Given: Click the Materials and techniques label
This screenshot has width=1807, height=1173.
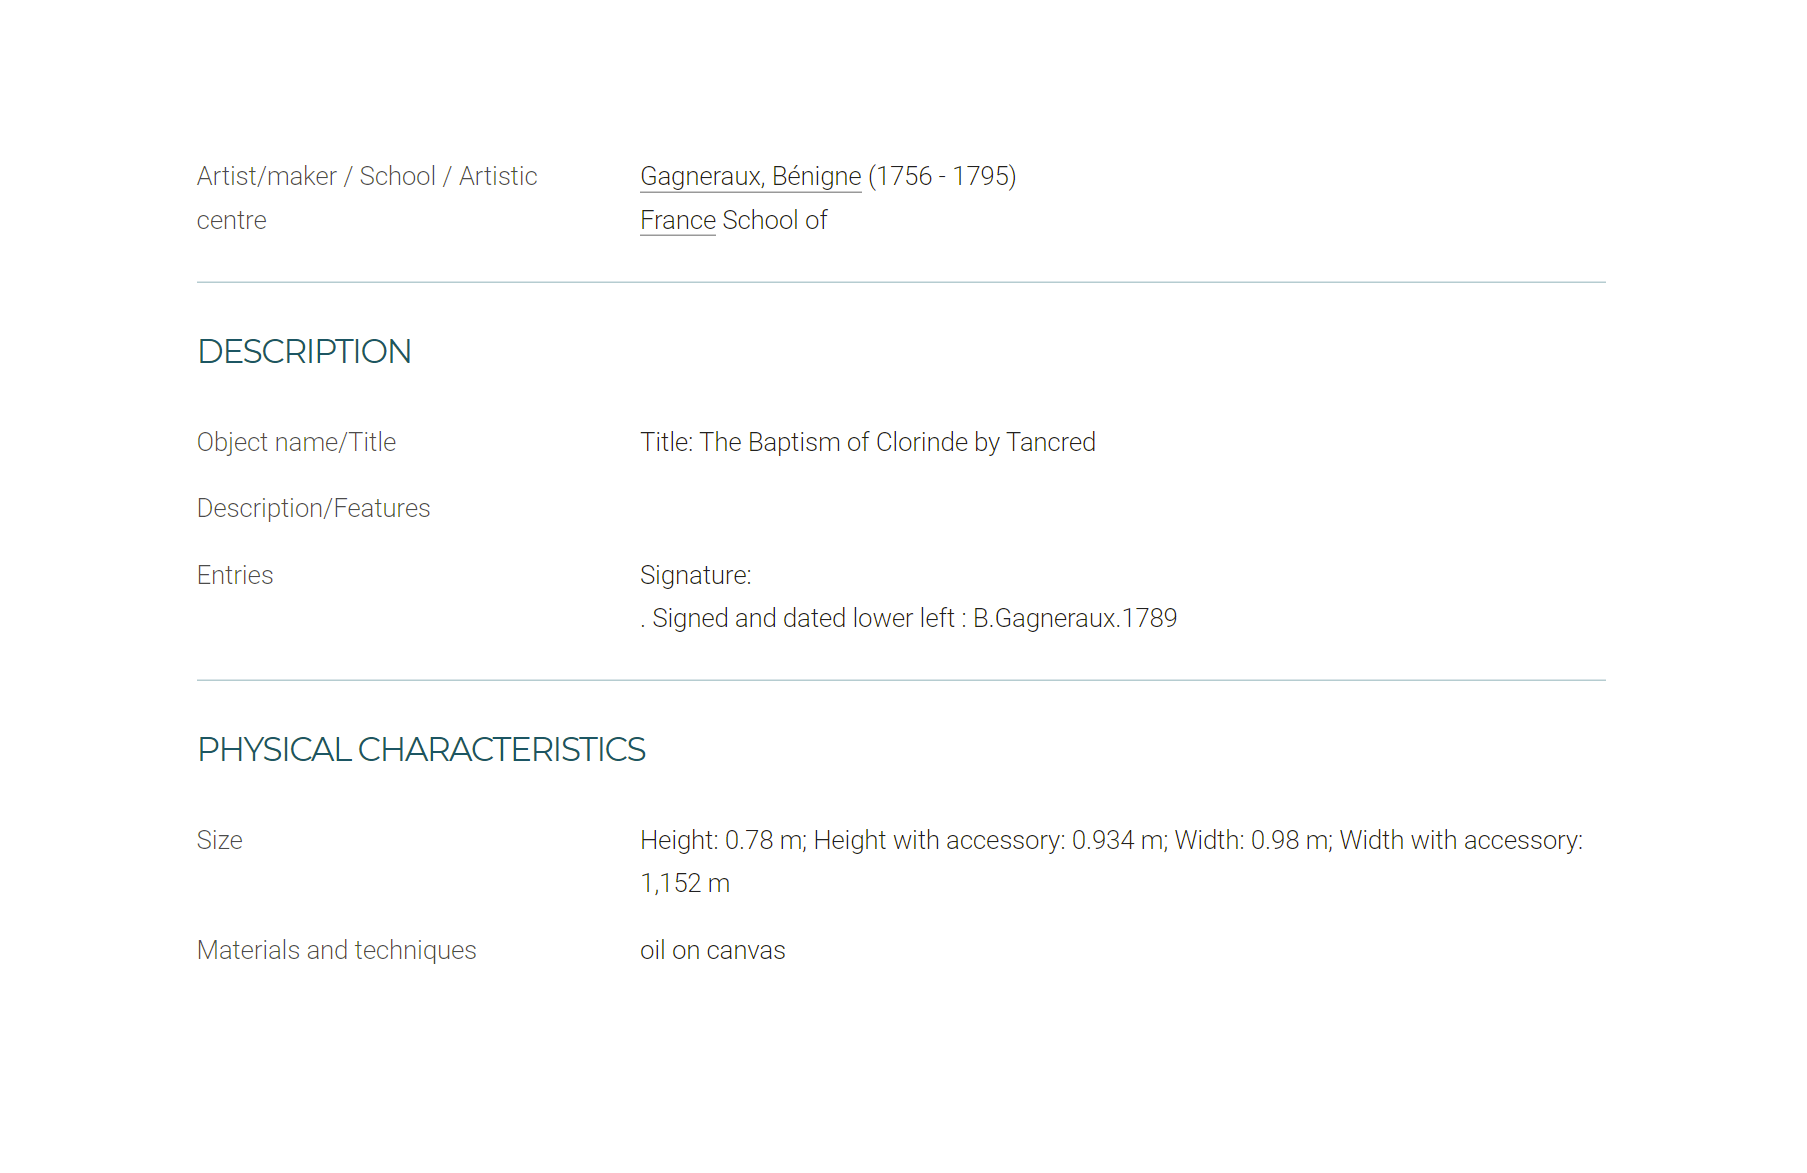Looking at the screenshot, I should pos(337,950).
